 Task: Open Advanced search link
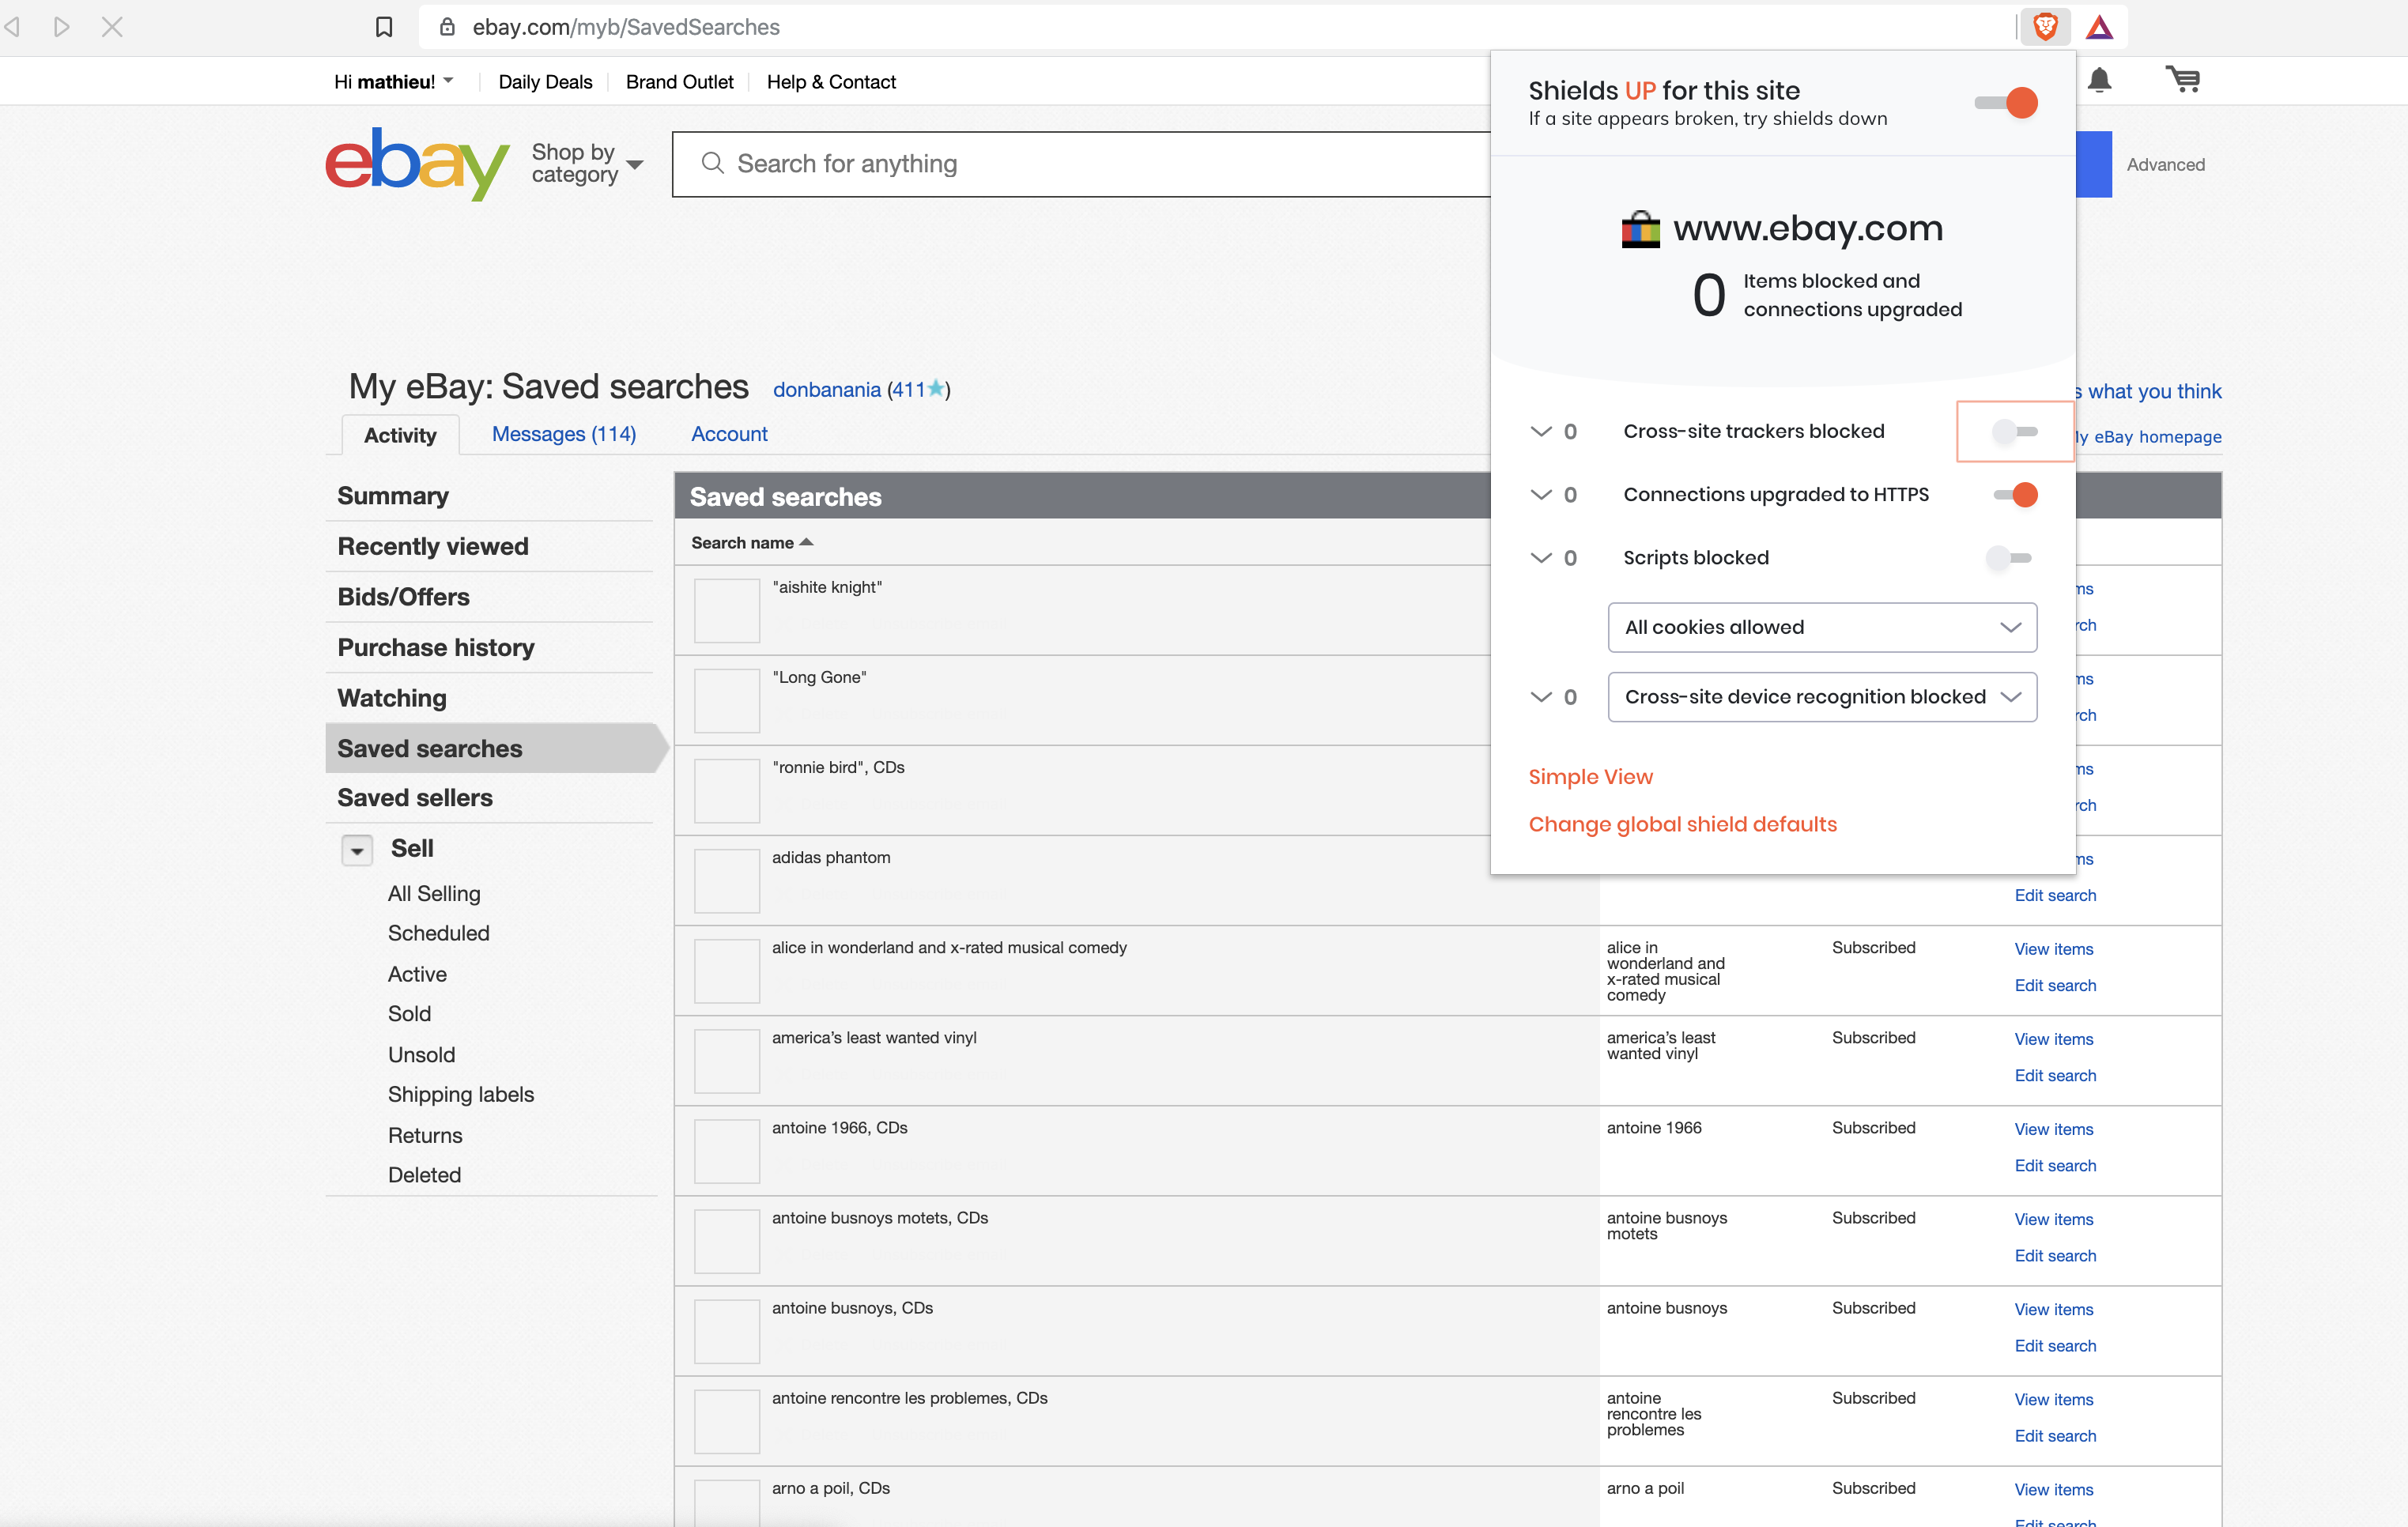[2165, 164]
